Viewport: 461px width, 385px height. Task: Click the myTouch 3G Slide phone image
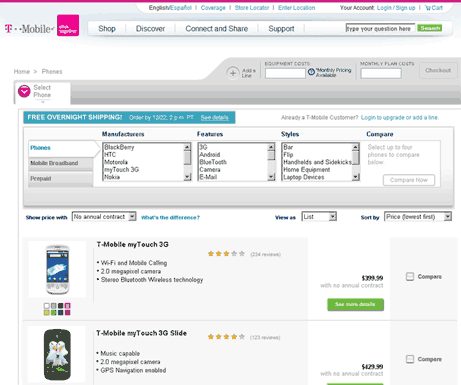coord(57,355)
